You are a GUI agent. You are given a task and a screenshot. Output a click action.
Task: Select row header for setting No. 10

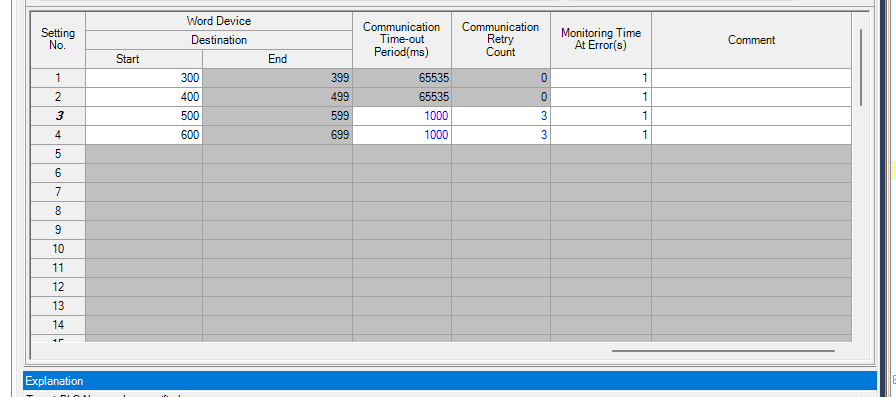pos(58,248)
